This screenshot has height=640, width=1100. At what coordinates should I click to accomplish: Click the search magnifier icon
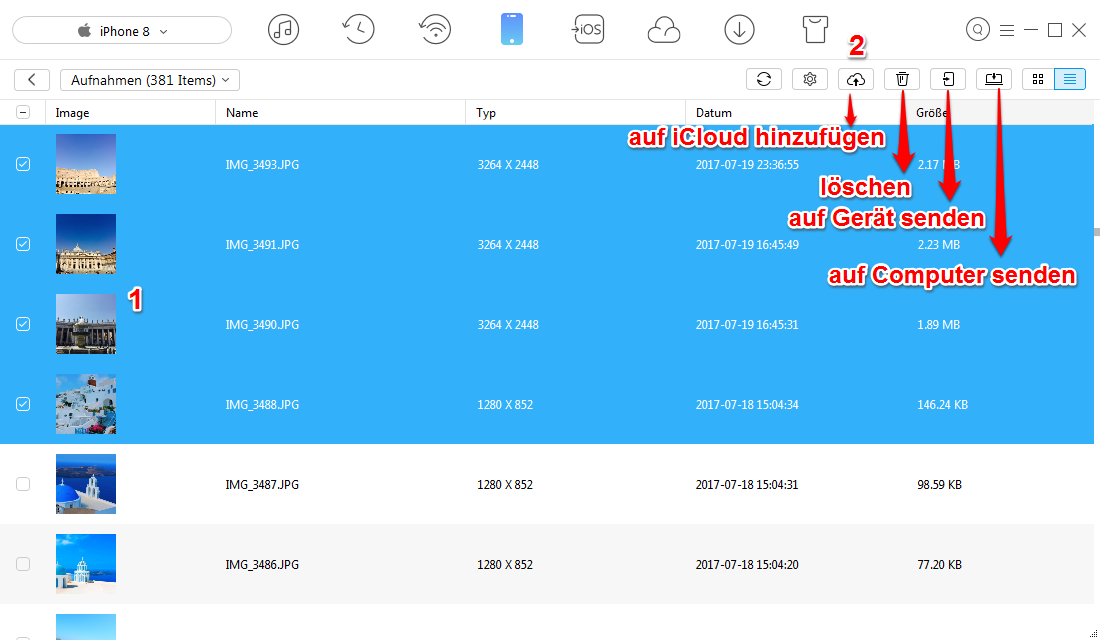pos(977,30)
